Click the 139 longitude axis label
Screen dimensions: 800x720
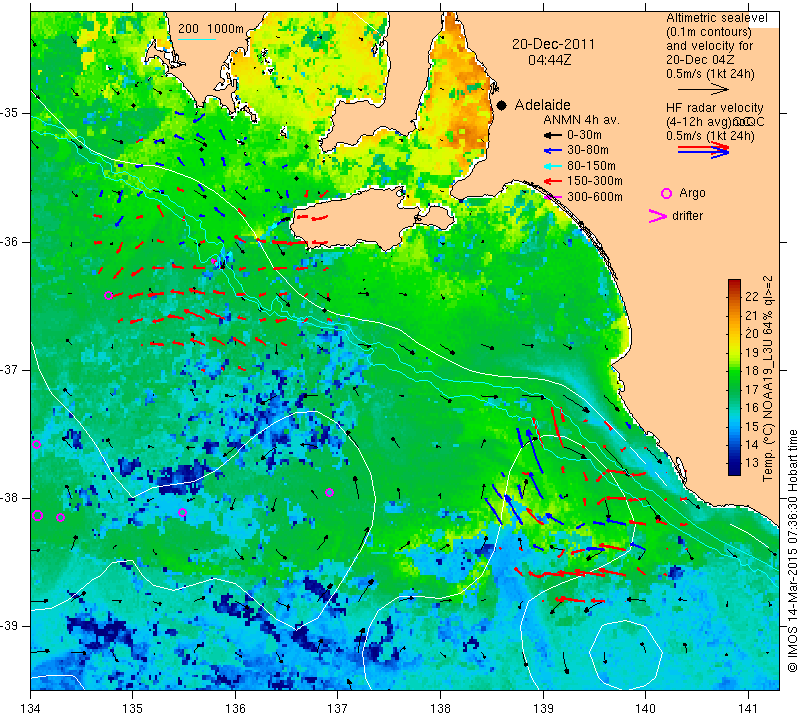tap(543, 708)
